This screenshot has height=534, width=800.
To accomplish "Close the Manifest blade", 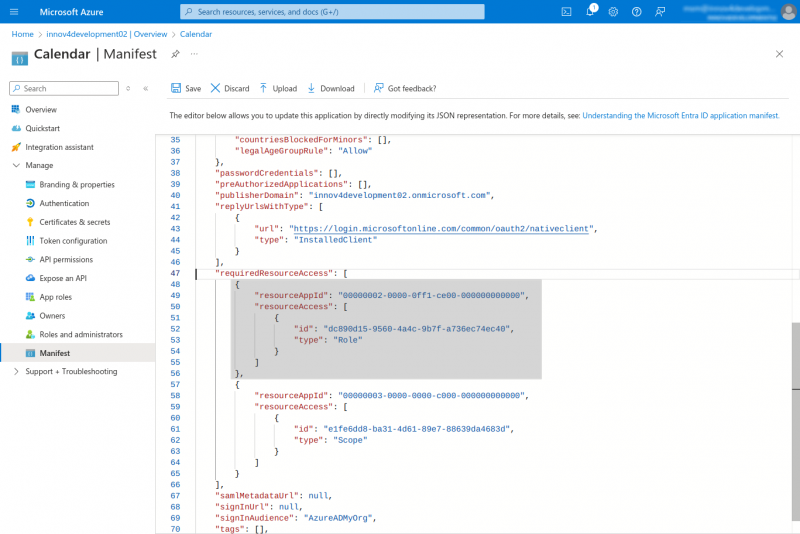I will coord(779,54).
